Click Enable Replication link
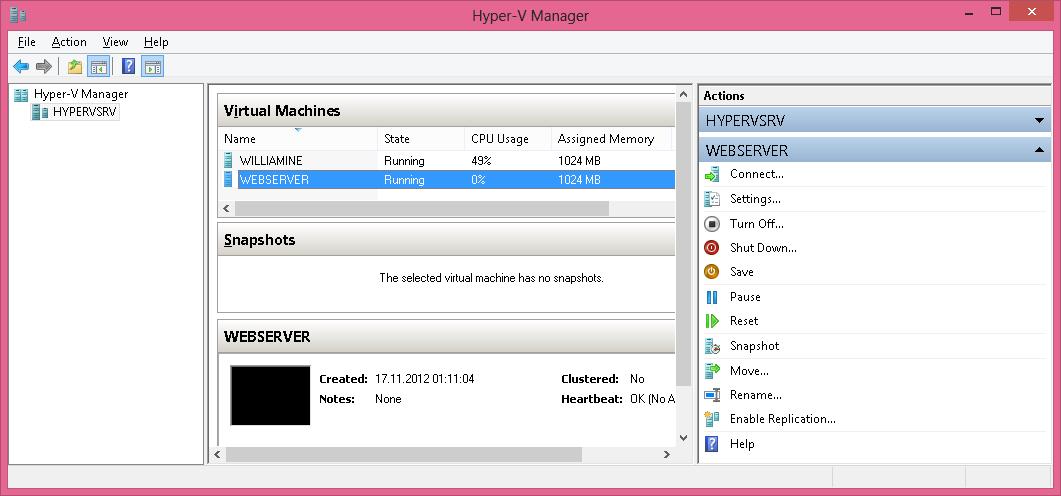 pyautogui.click(x=782, y=419)
